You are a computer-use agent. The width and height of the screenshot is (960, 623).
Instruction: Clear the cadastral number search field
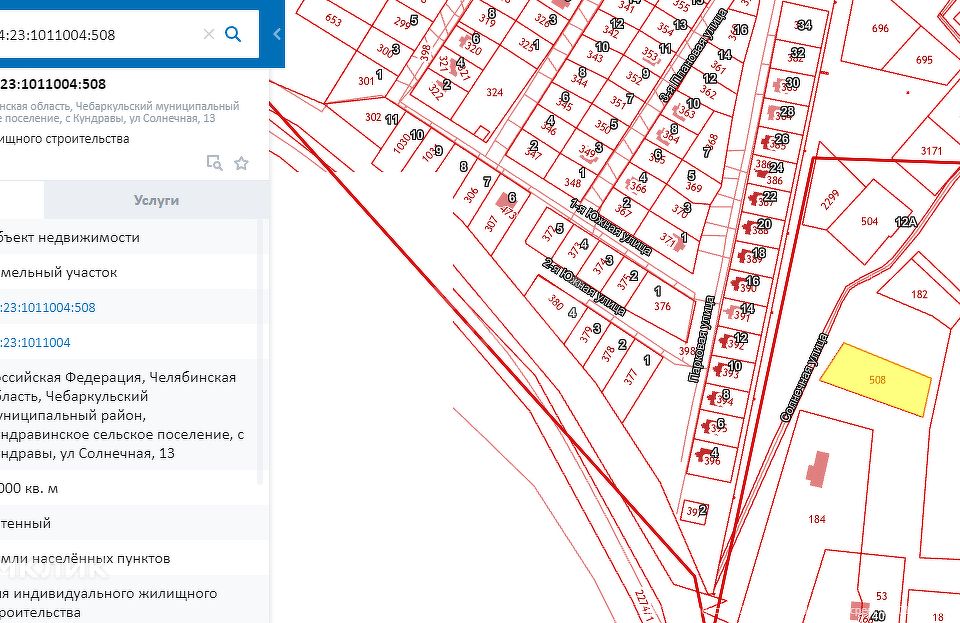209,35
